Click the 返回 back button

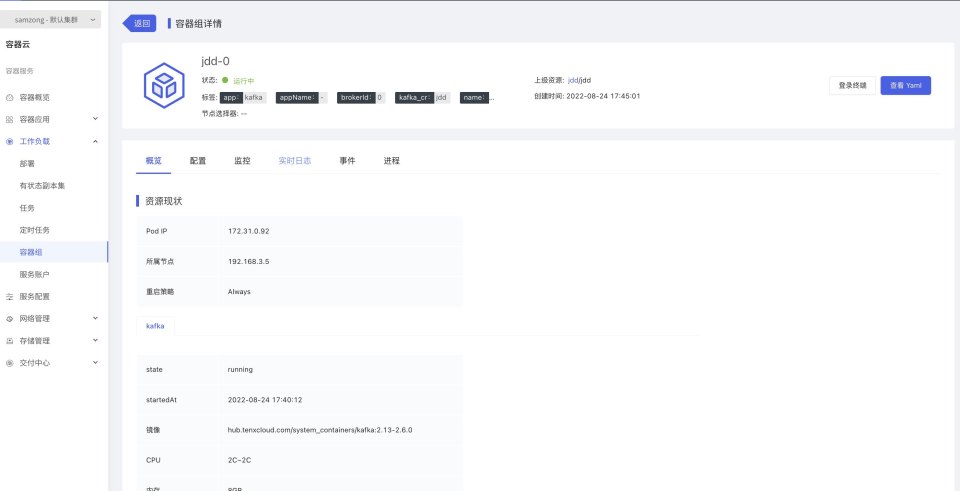pos(141,23)
